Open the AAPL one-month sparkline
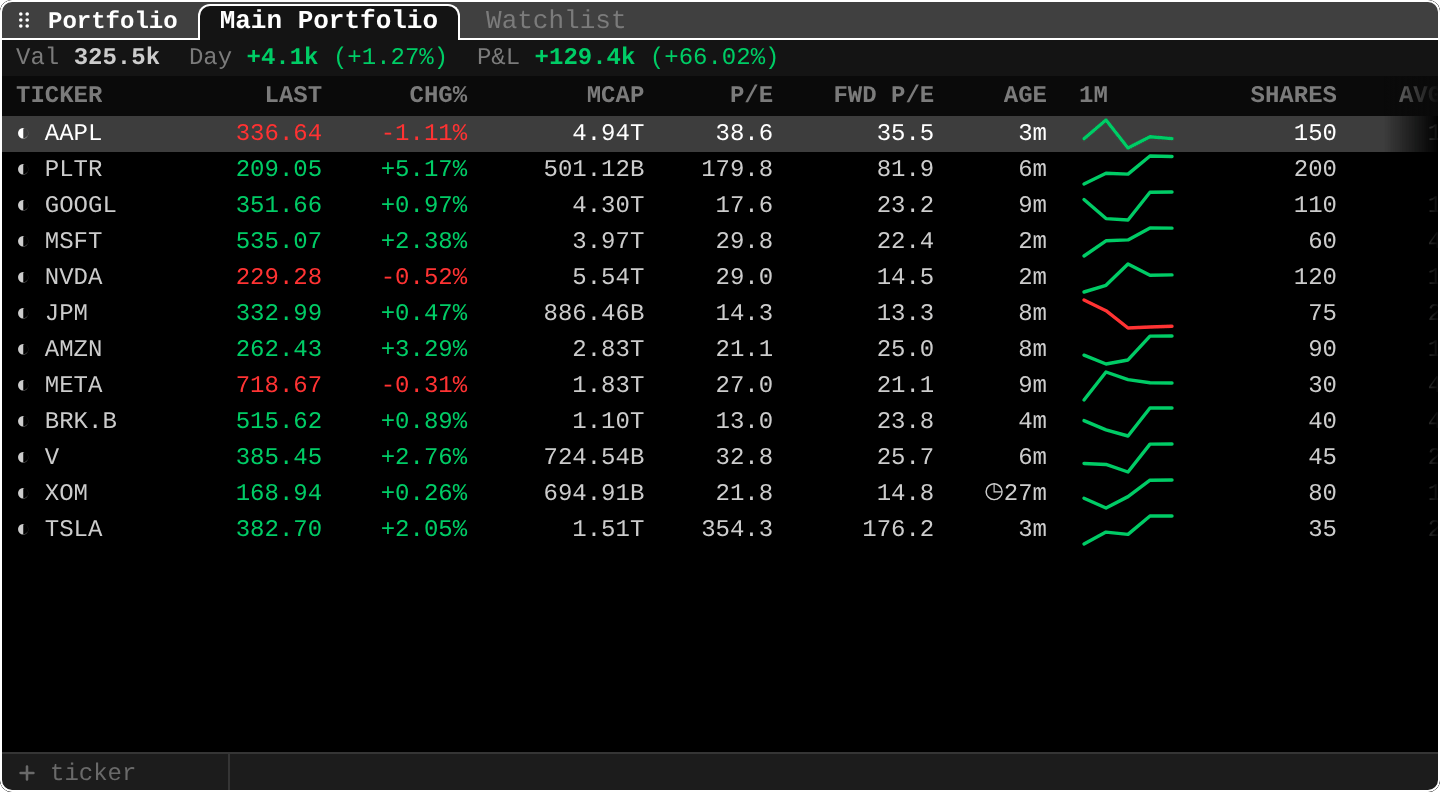This screenshot has width=1440, height=792. [1128, 134]
